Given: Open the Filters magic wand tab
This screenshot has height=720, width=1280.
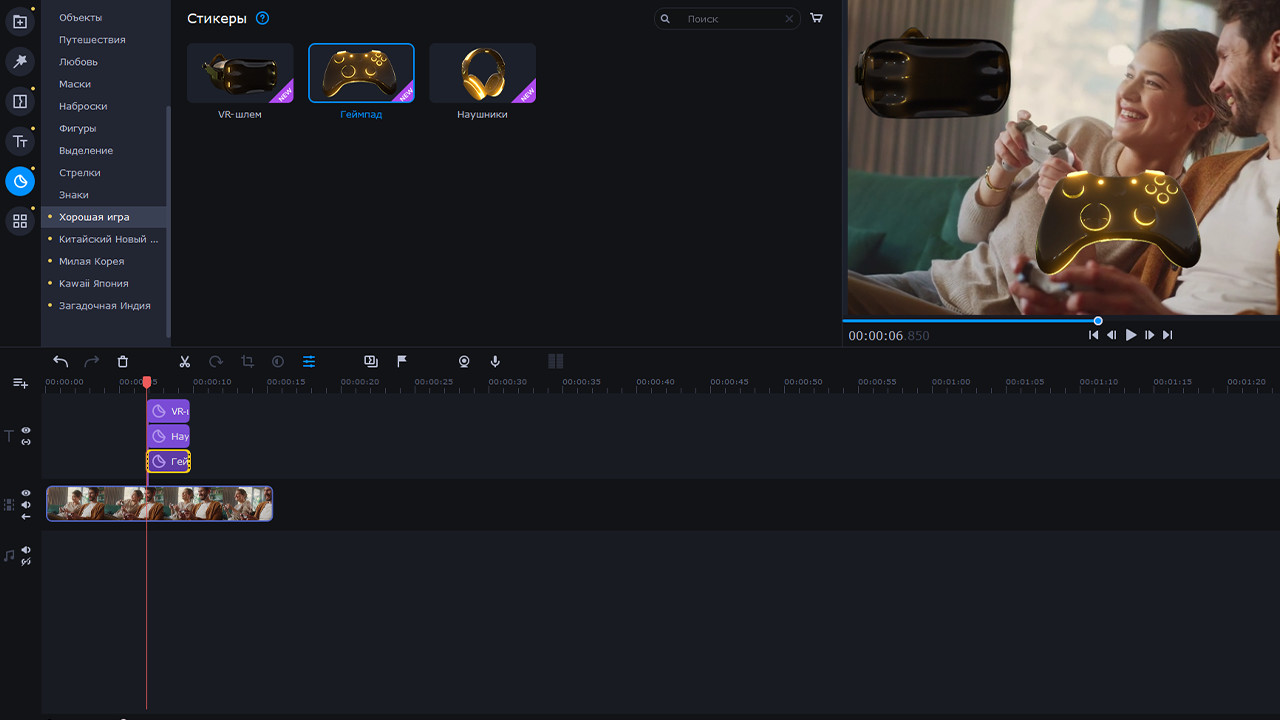Looking at the screenshot, I should click(20, 62).
